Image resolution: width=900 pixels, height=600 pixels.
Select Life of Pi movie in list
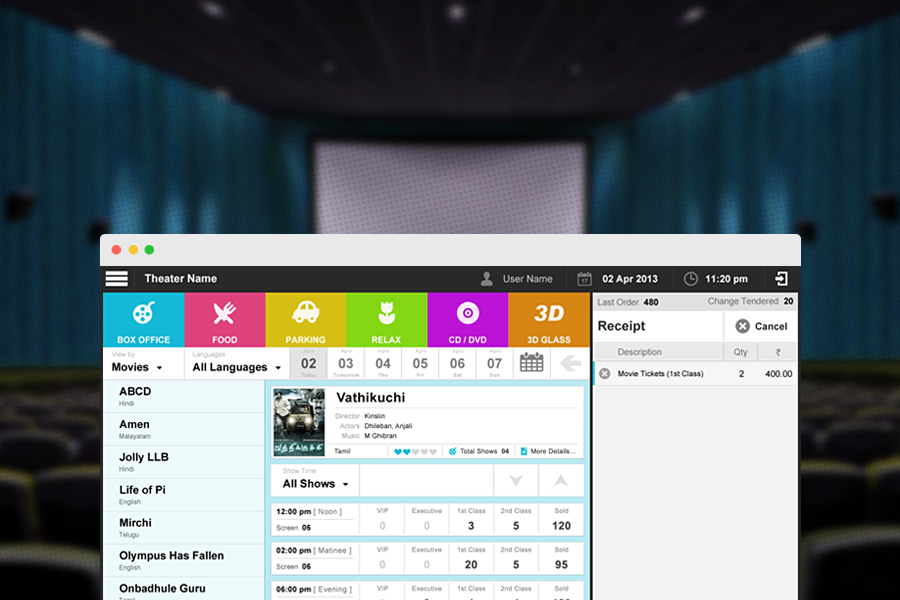point(184,494)
